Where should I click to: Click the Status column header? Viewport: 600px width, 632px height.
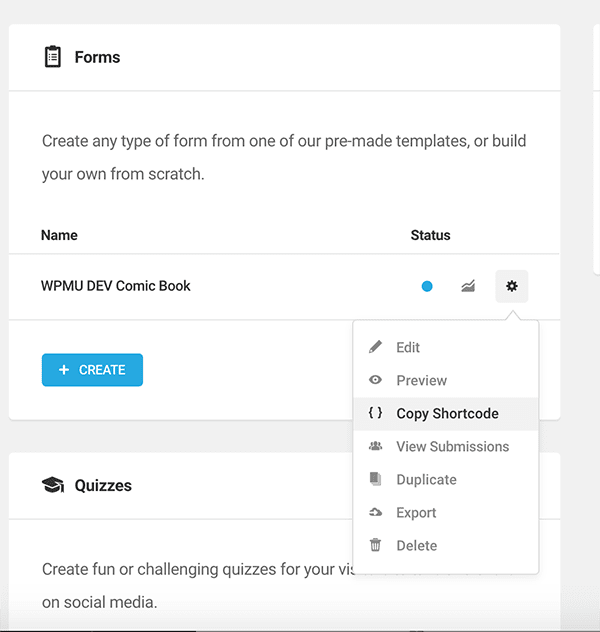click(430, 235)
